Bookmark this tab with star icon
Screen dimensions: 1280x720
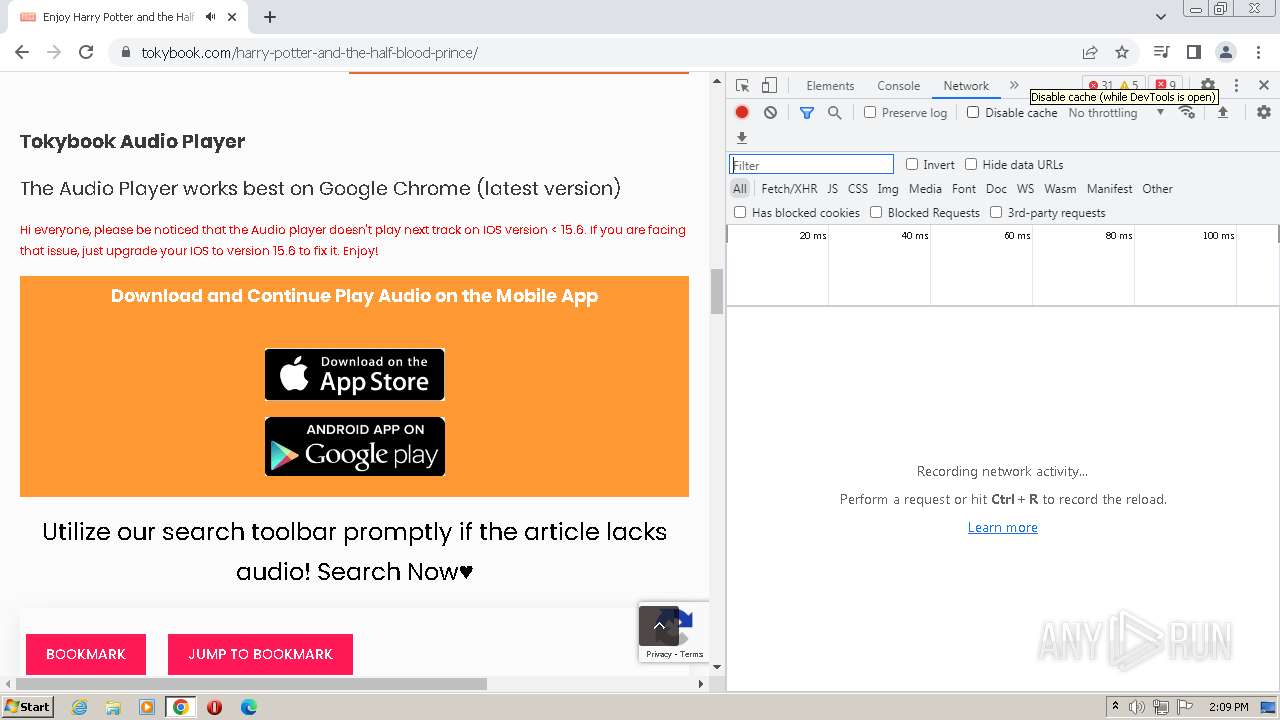pos(1122,52)
